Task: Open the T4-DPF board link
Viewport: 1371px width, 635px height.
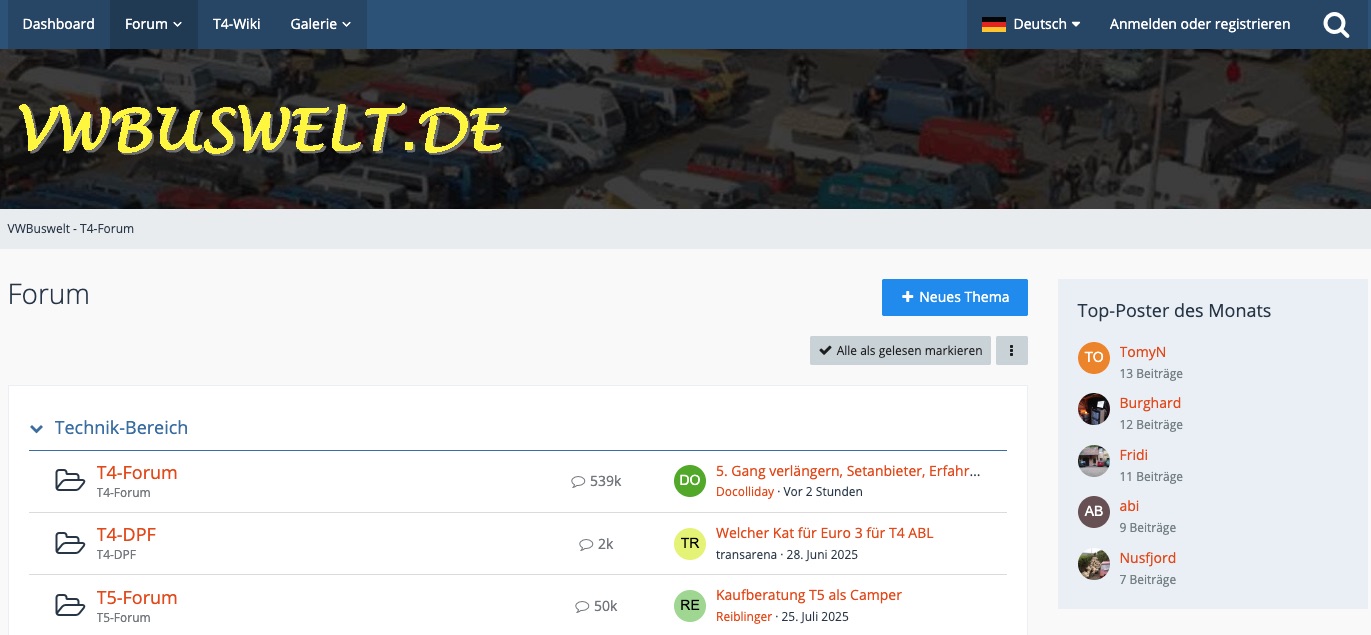Action: coord(126,535)
